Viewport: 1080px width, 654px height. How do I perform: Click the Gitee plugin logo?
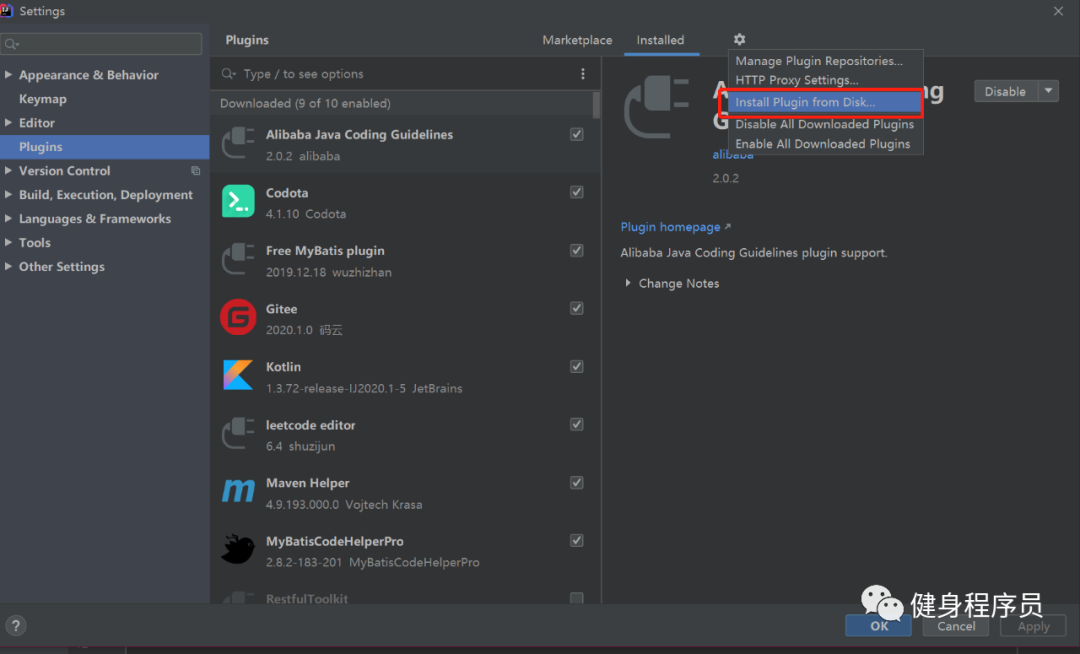click(238, 317)
